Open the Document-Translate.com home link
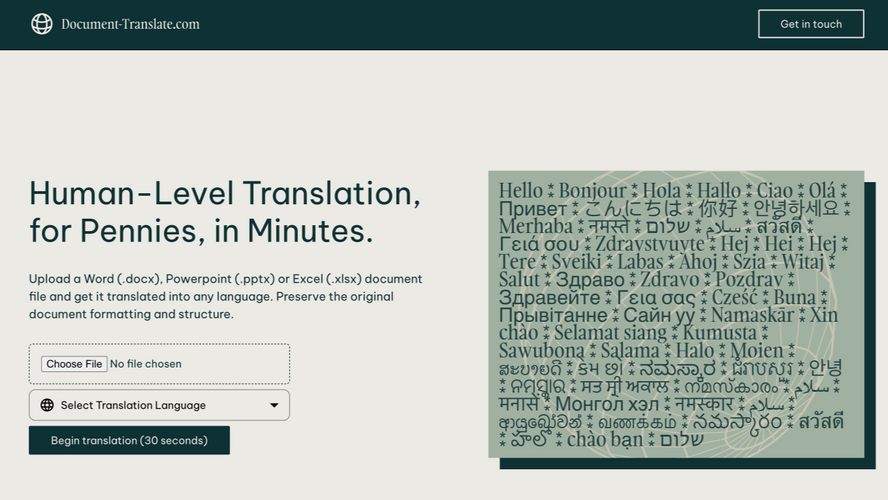The height and width of the screenshot is (500, 888). (130, 24)
